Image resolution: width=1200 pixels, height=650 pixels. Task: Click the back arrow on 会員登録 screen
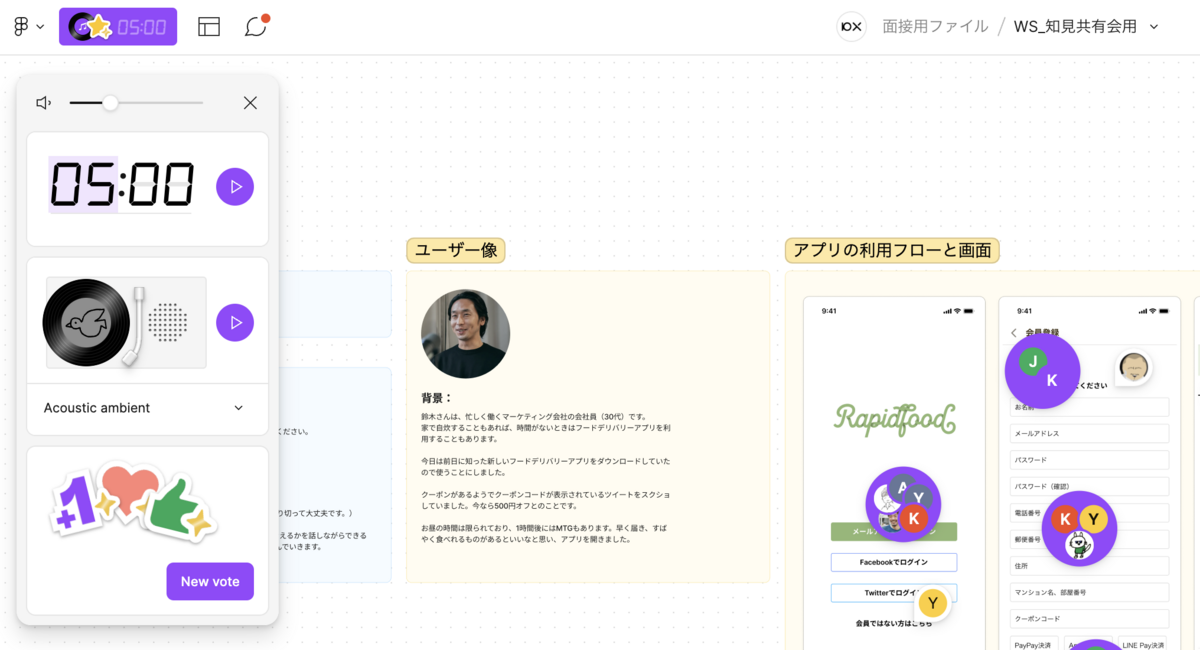coord(1014,333)
